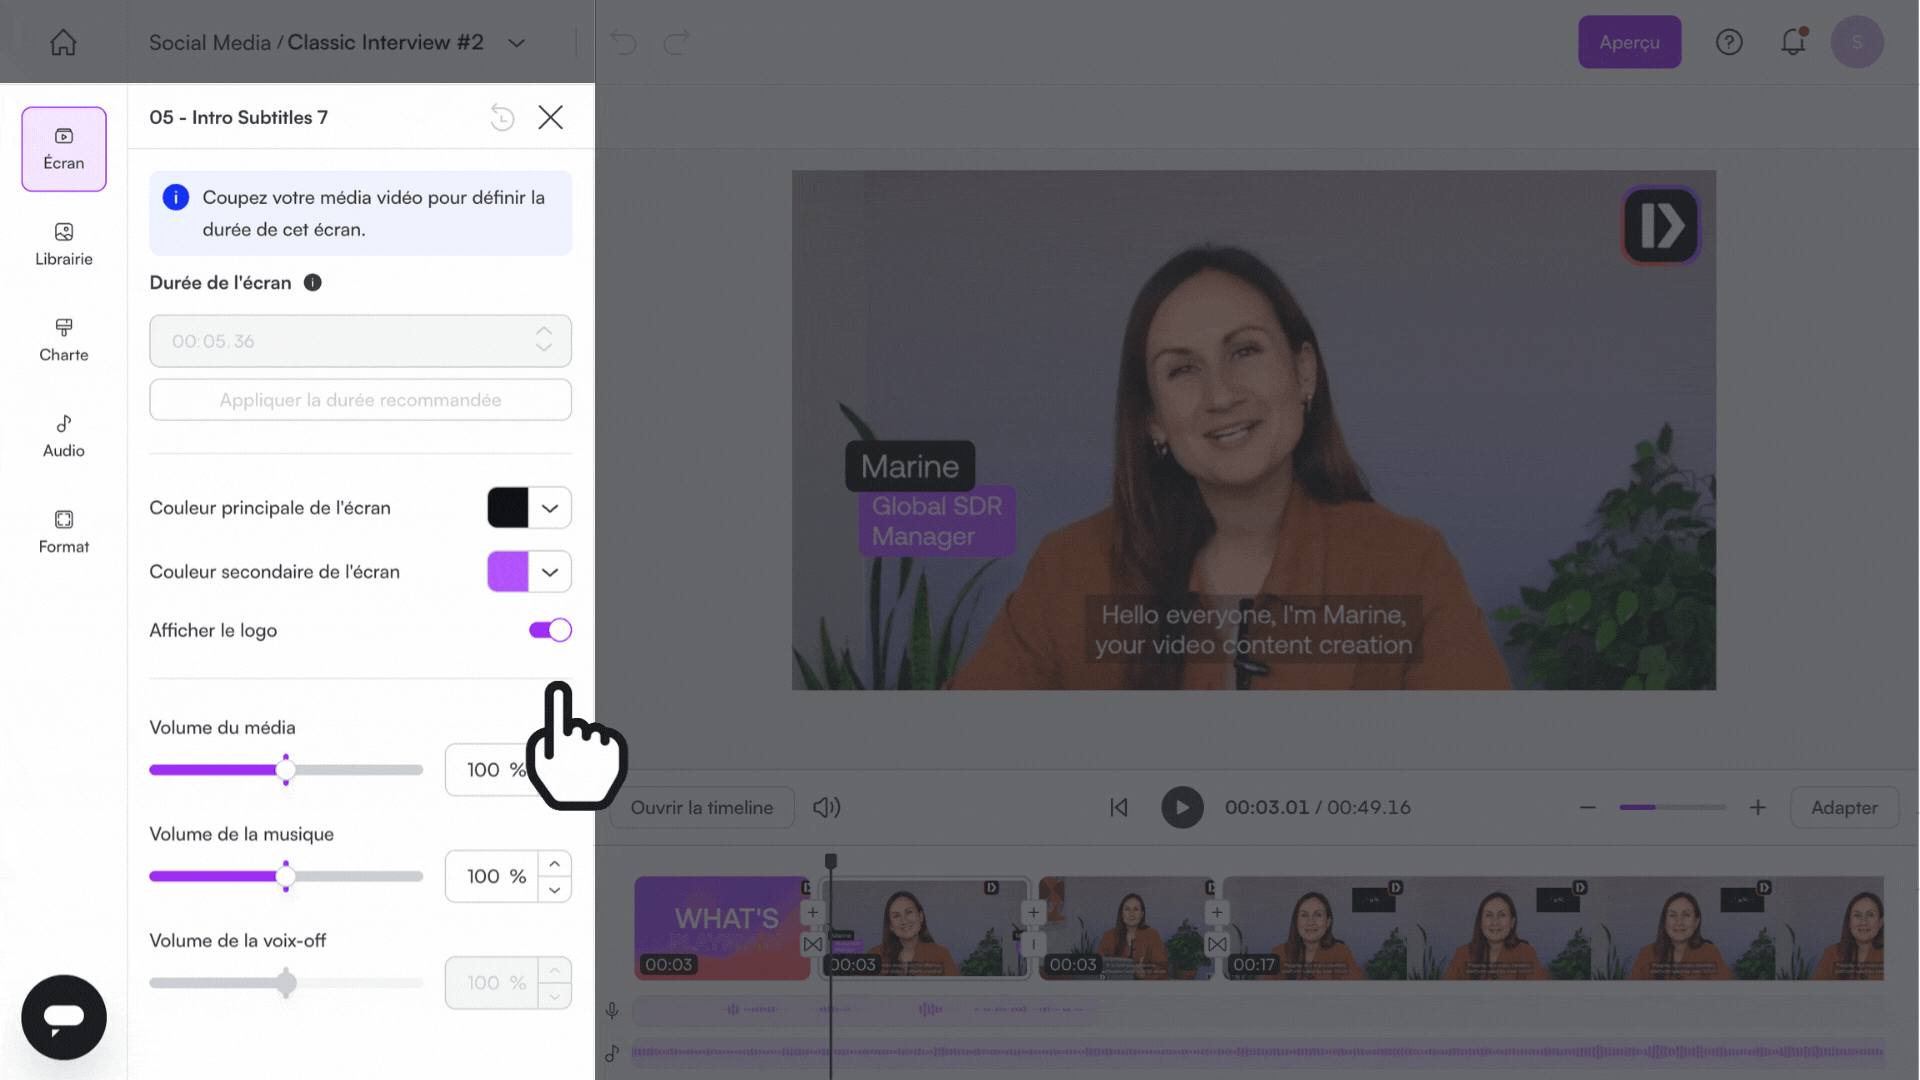Click the Home icon
Viewport: 1920px width, 1080px height.
pos(63,42)
